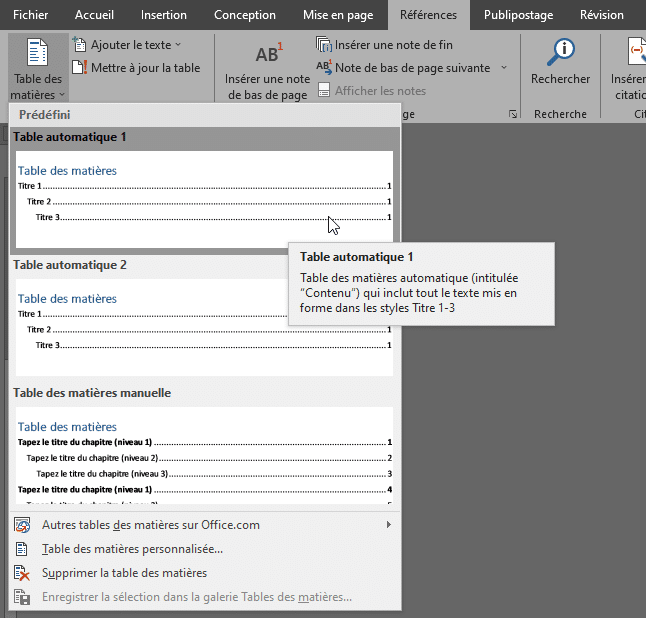Click Insérer une note de bas de page label
Image resolution: width=646 pixels, height=618 pixels.
coord(267,87)
